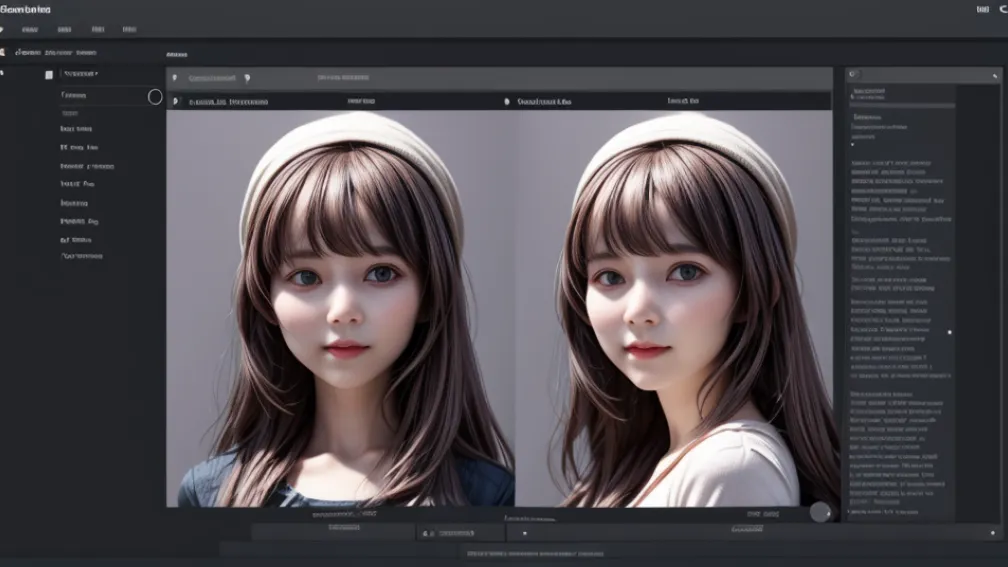The height and width of the screenshot is (567, 1008).
Task: Click the round icon before the right image's title
Action: 507,101
